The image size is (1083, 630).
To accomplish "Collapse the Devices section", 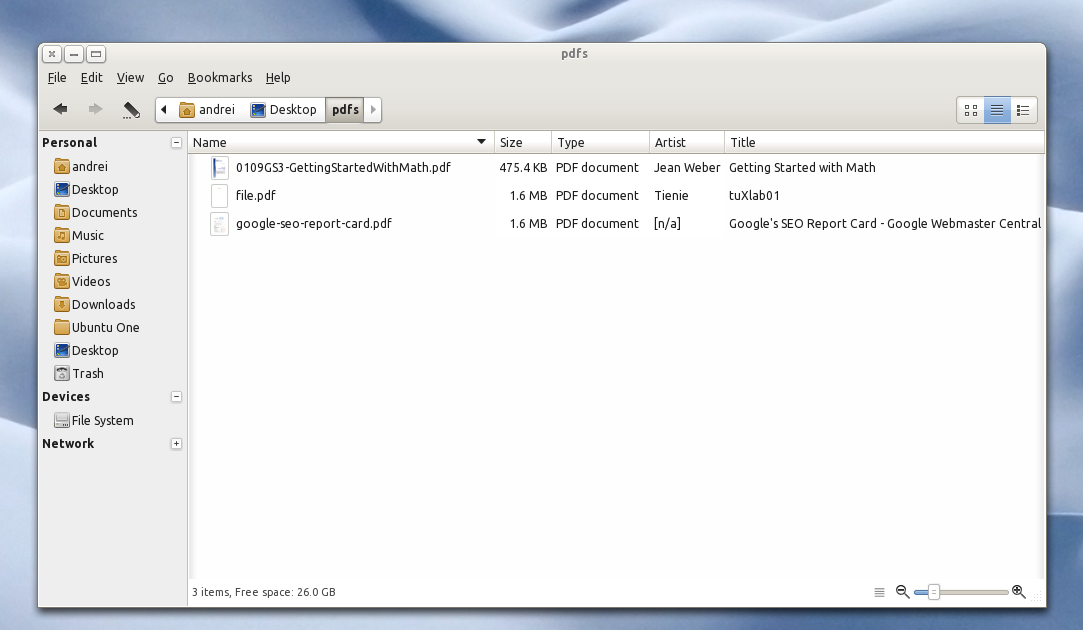I will click(177, 396).
